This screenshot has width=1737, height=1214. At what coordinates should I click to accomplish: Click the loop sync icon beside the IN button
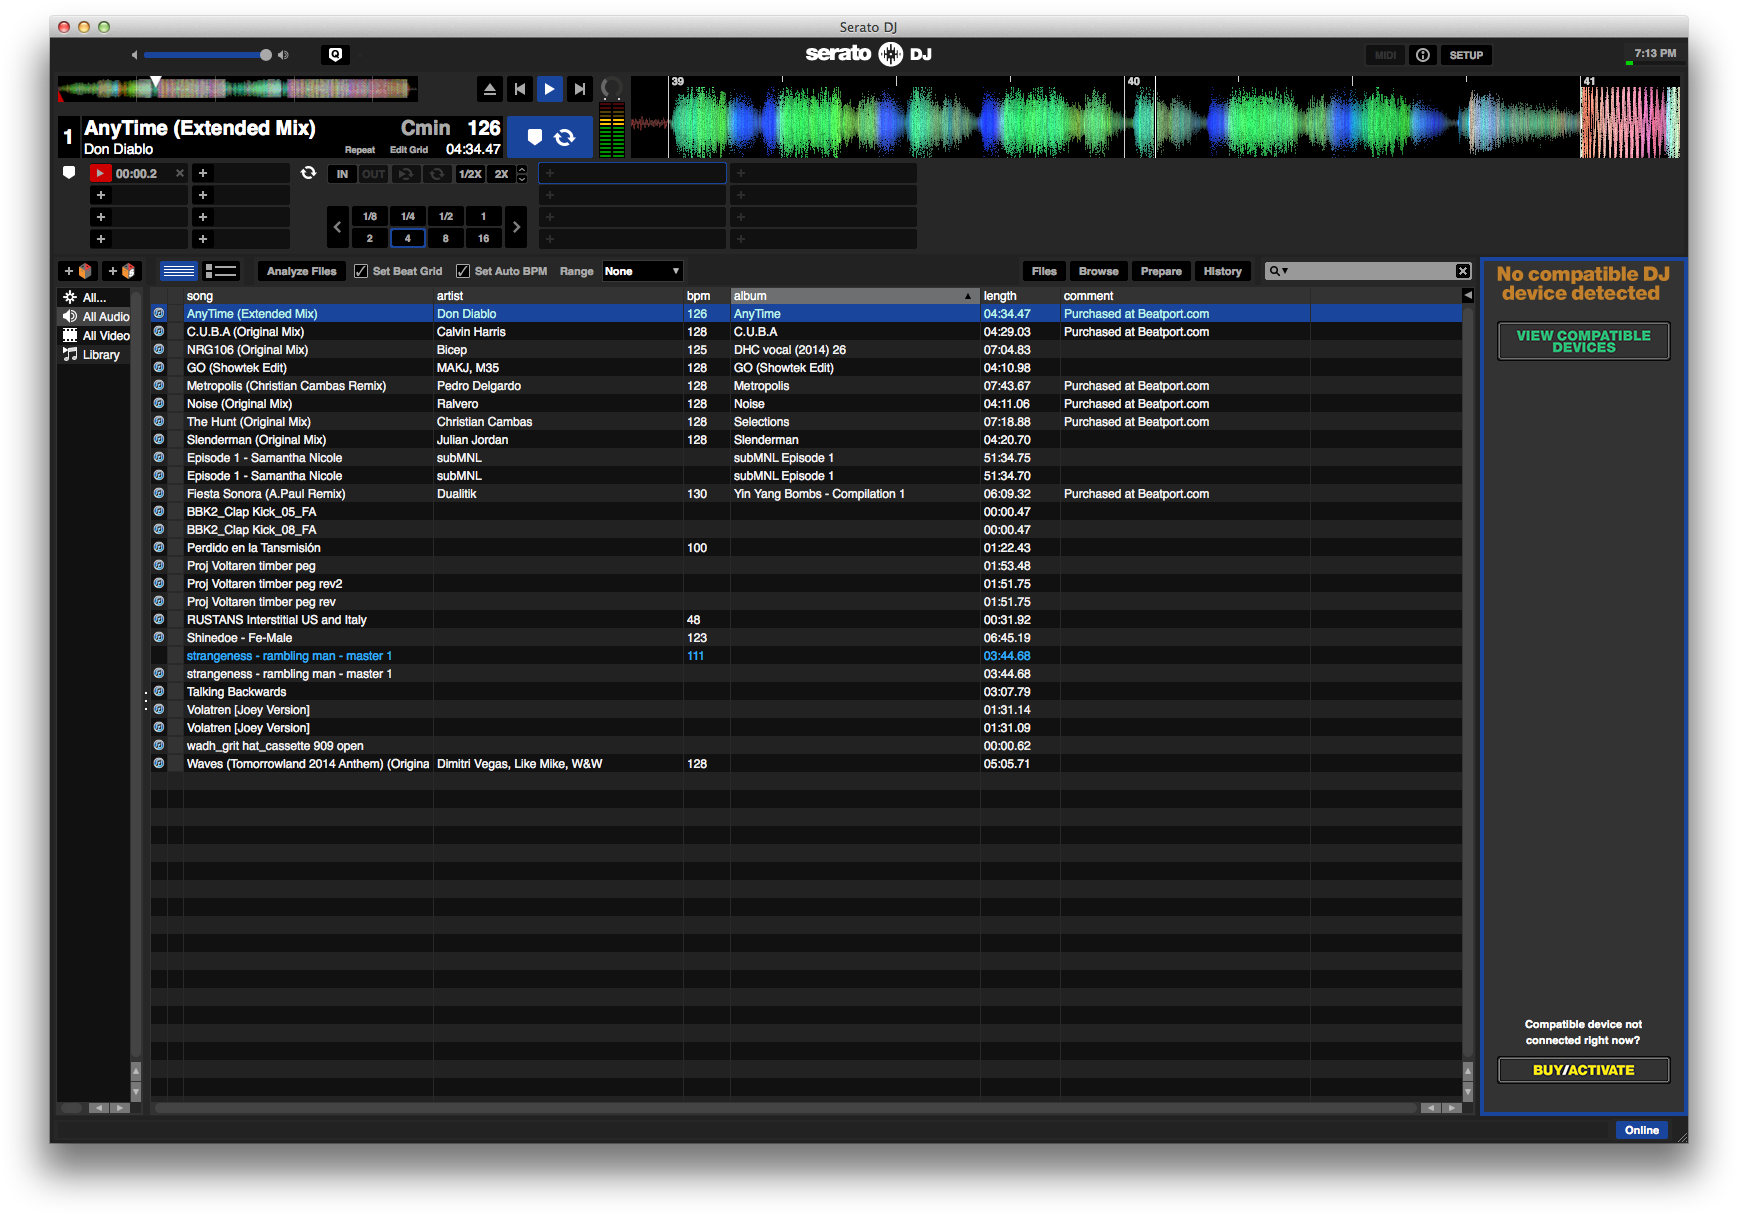[x=308, y=173]
